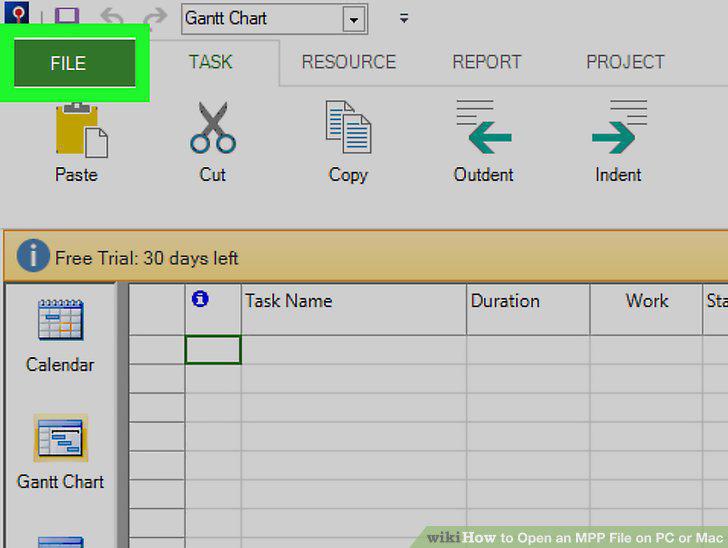The width and height of the screenshot is (728, 548).
Task: Select the highlighted first indicator cell
Action: click(x=213, y=350)
